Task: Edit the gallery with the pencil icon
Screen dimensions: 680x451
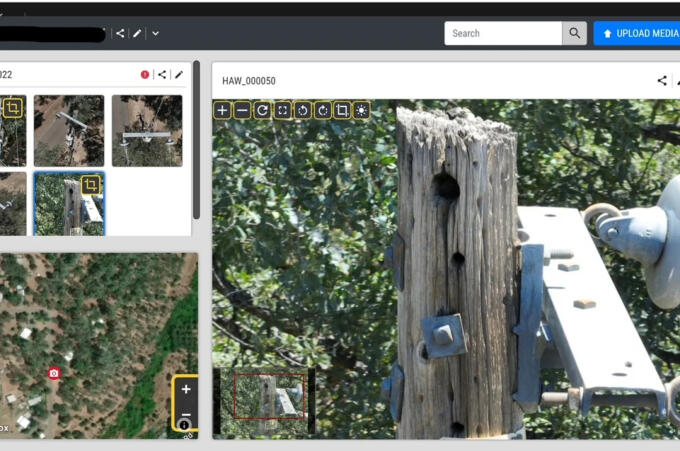Action: click(179, 74)
